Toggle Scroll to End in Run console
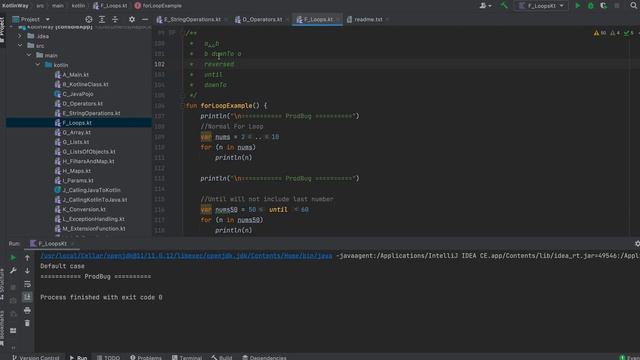 coord(27,297)
